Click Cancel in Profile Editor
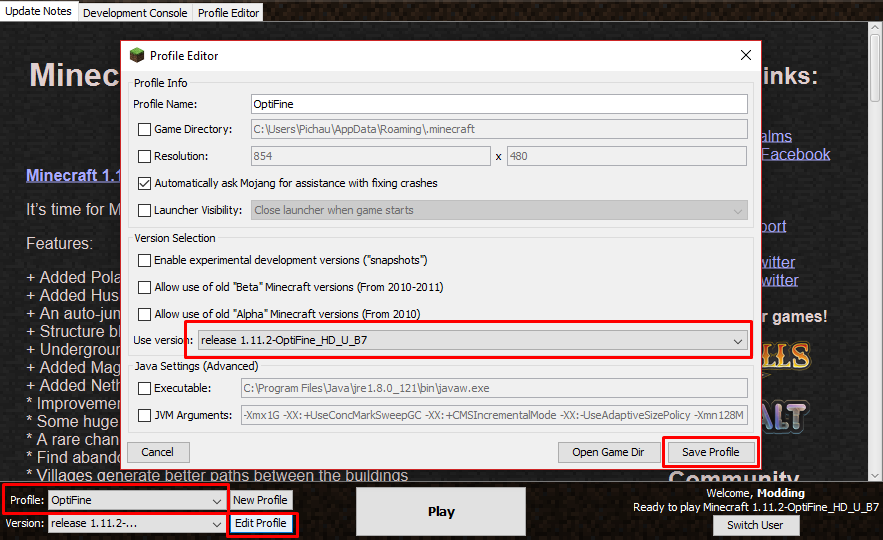883x540 pixels. 158,452
